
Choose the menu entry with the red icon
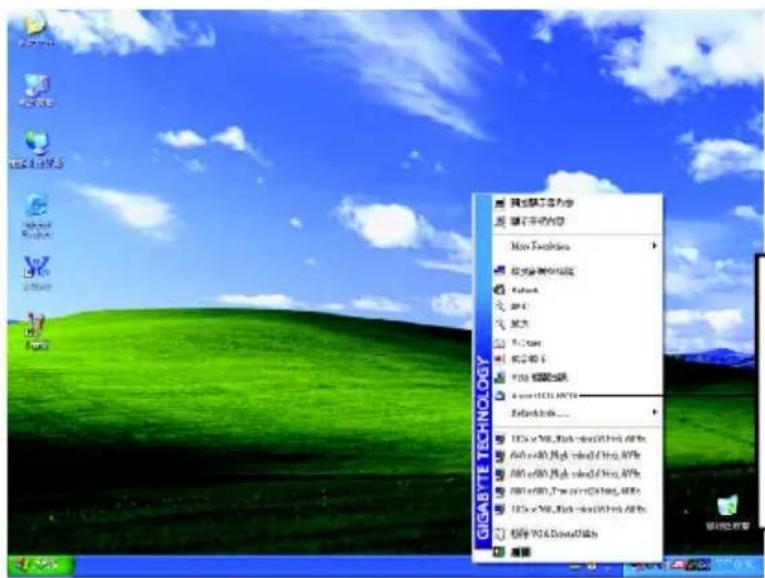(x=577, y=359)
